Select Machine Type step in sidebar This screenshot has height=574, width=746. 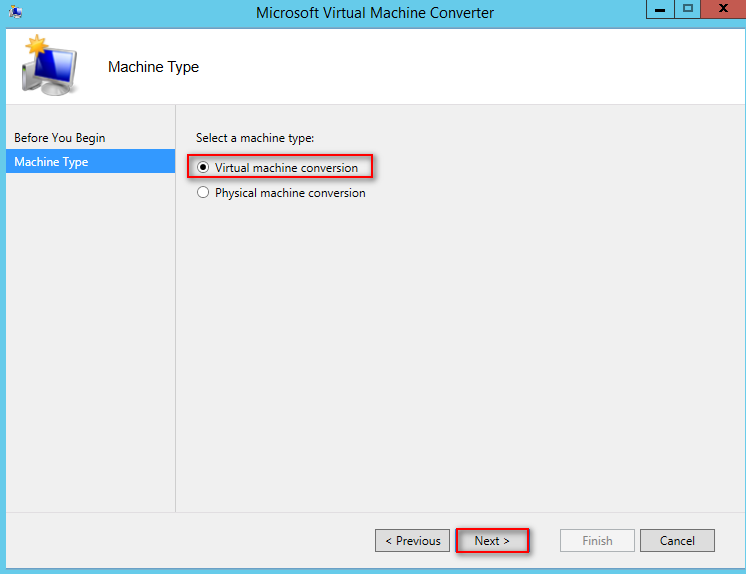[x=90, y=161]
